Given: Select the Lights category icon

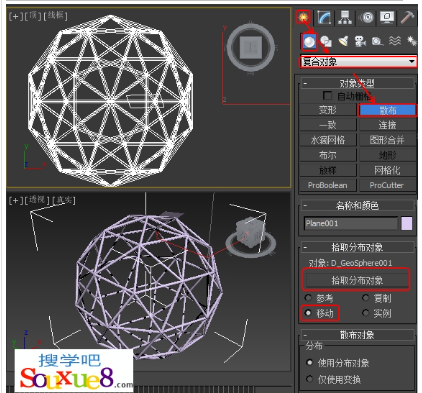Looking at the screenshot, I should [343, 41].
